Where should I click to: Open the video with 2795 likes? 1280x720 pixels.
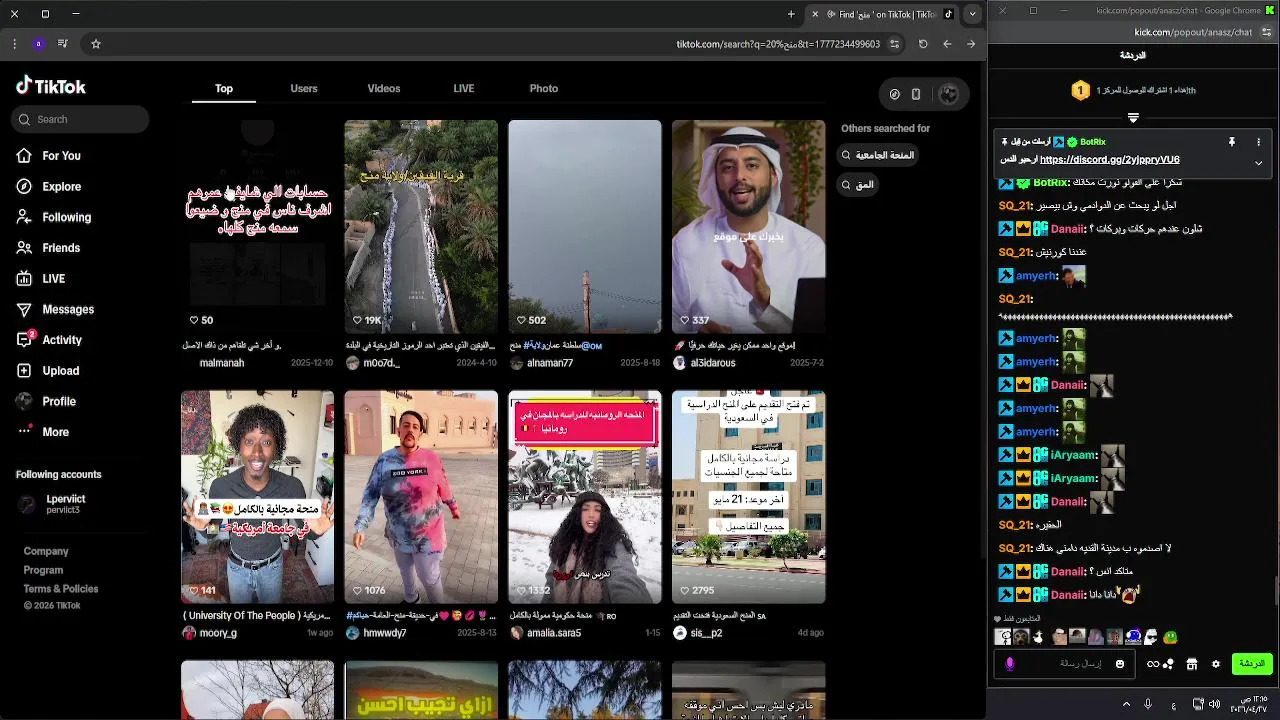(749, 497)
